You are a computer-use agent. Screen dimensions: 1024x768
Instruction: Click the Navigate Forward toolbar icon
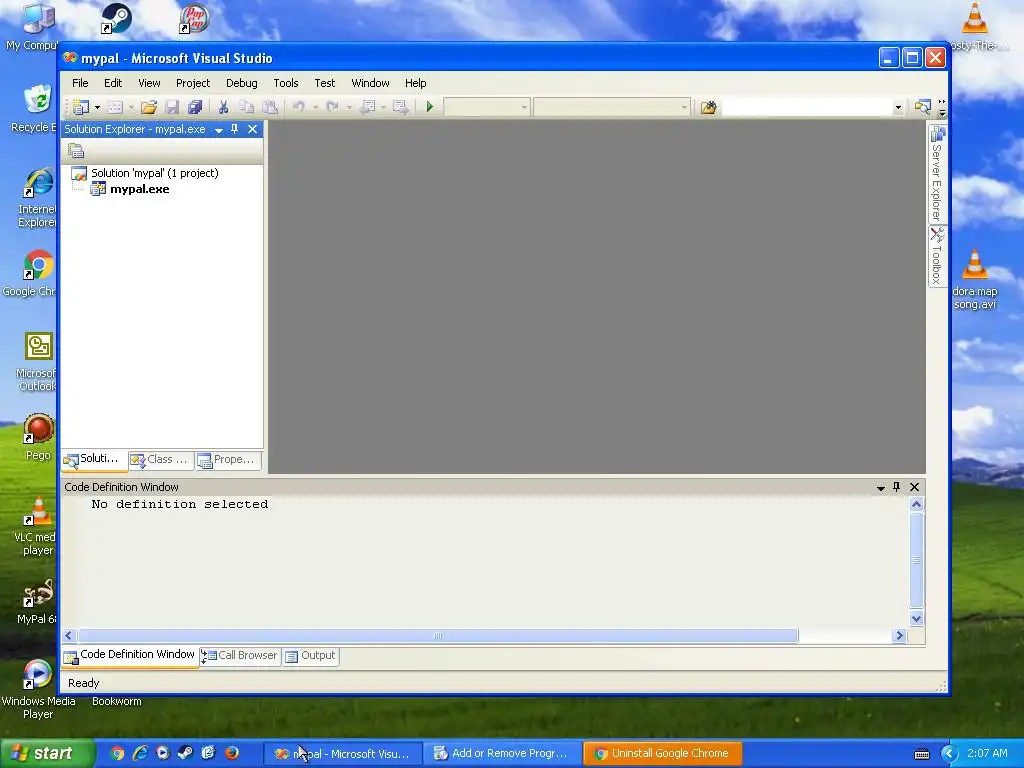pos(400,107)
